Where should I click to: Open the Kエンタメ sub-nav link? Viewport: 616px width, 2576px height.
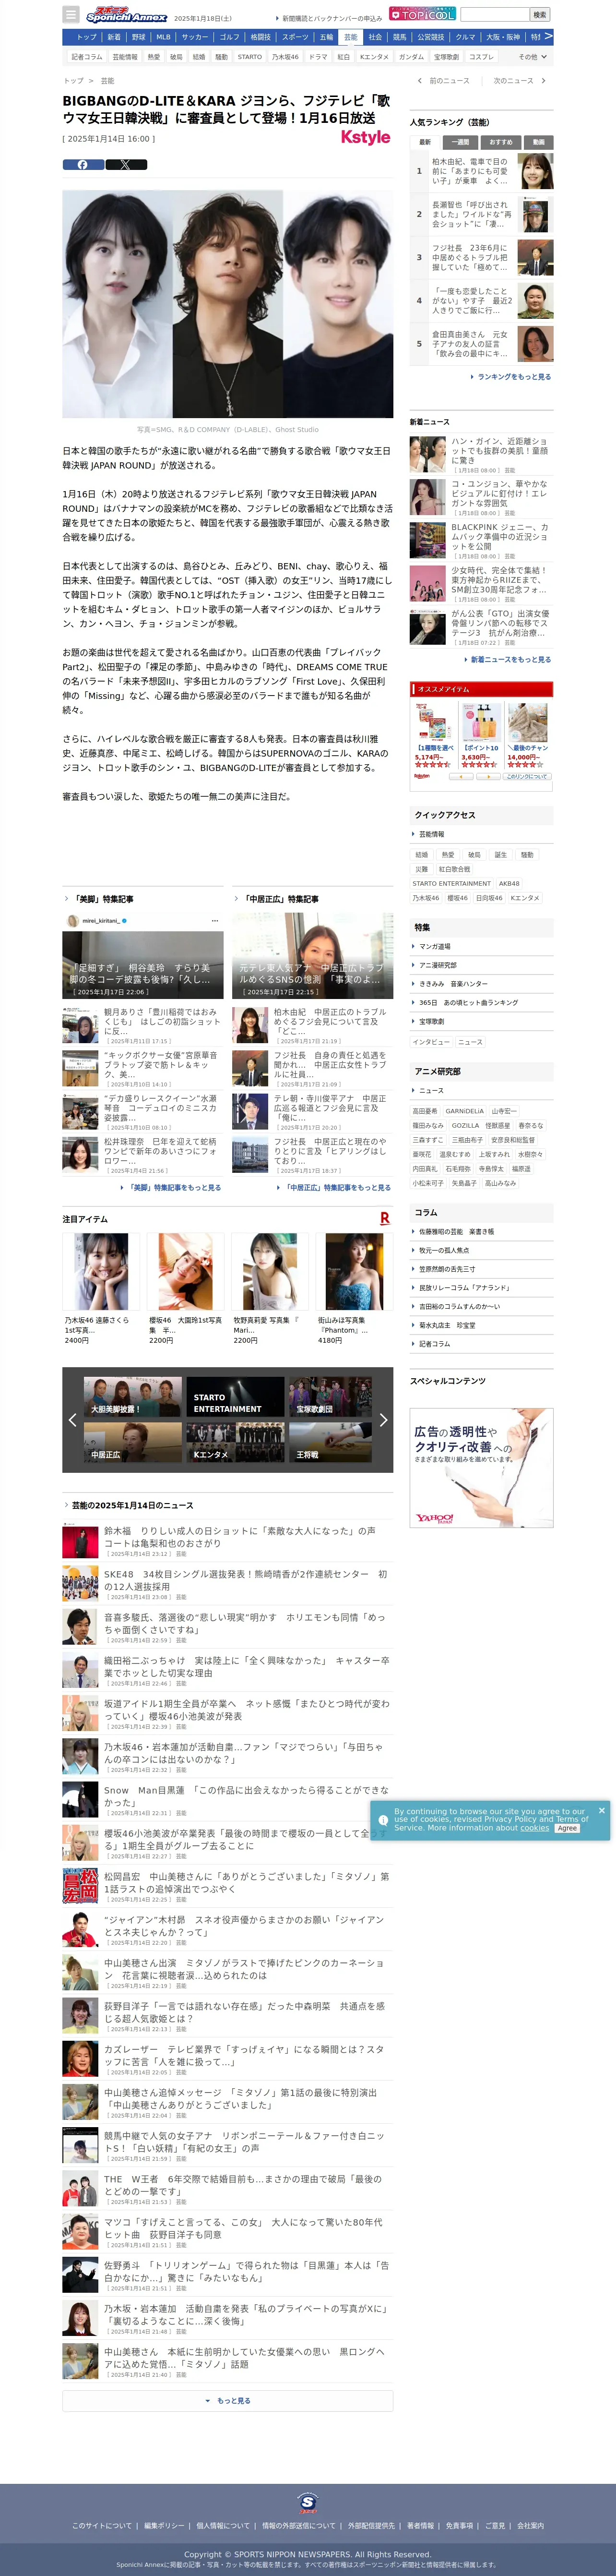(x=374, y=57)
